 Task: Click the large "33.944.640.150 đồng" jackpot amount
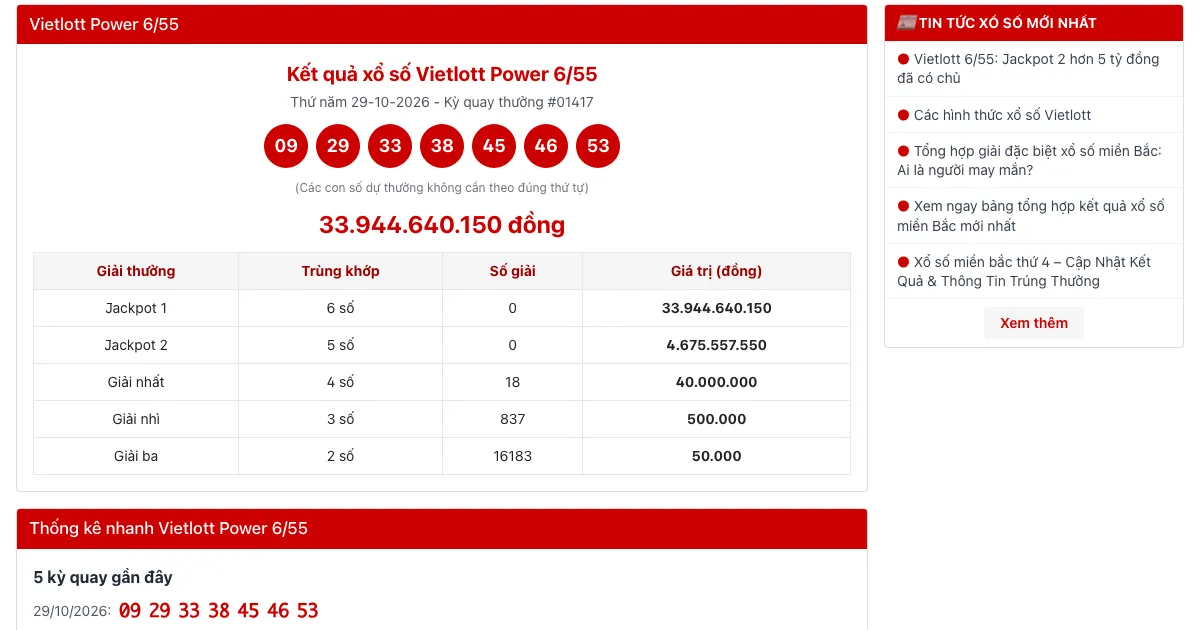[442, 225]
